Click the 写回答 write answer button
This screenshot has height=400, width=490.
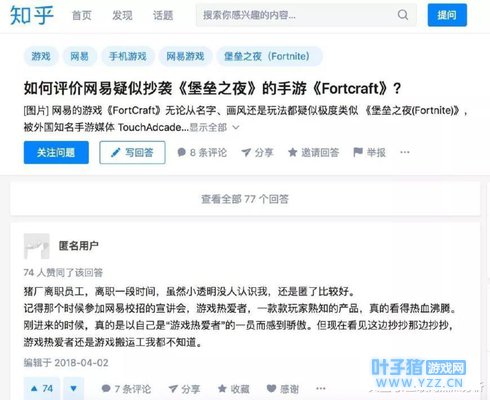point(132,152)
